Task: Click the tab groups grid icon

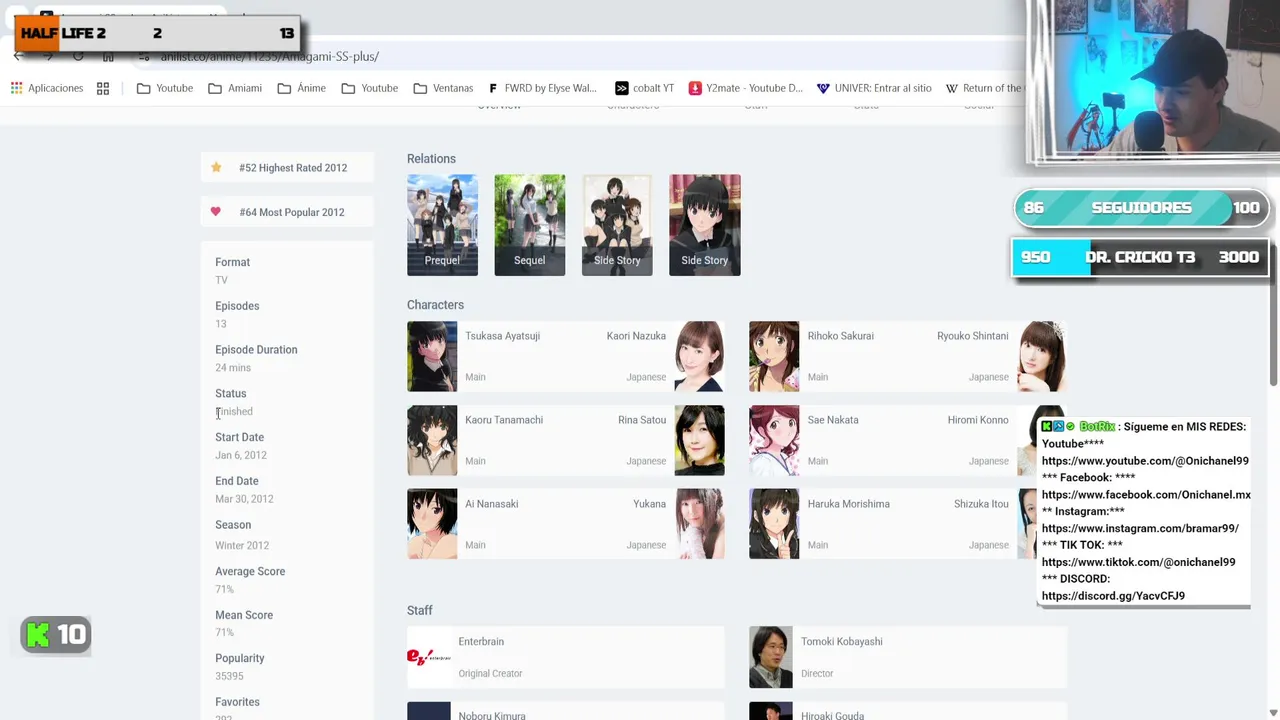Action: pyautogui.click(x=103, y=88)
